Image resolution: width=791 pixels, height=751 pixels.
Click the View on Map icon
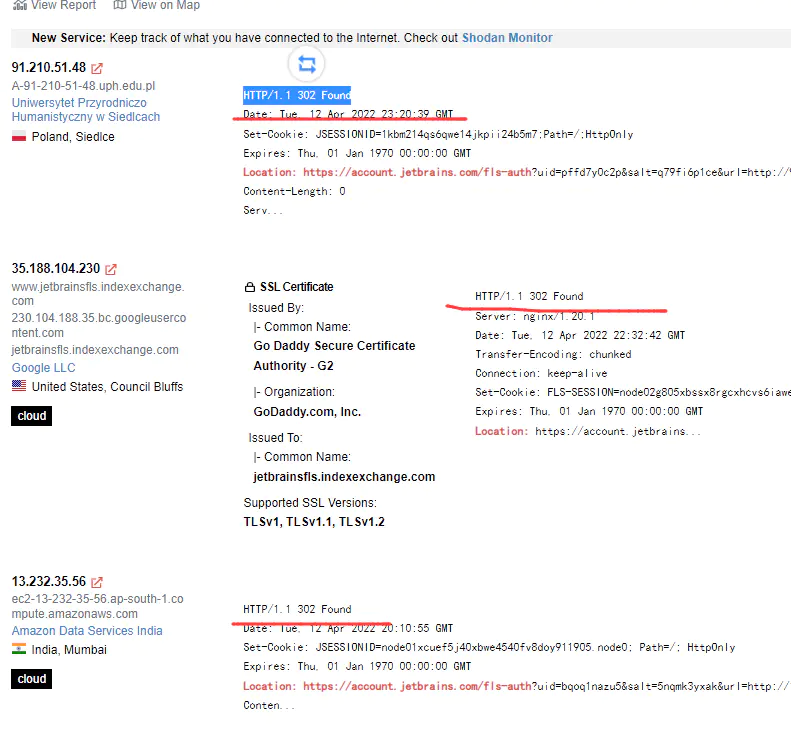[120, 5]
